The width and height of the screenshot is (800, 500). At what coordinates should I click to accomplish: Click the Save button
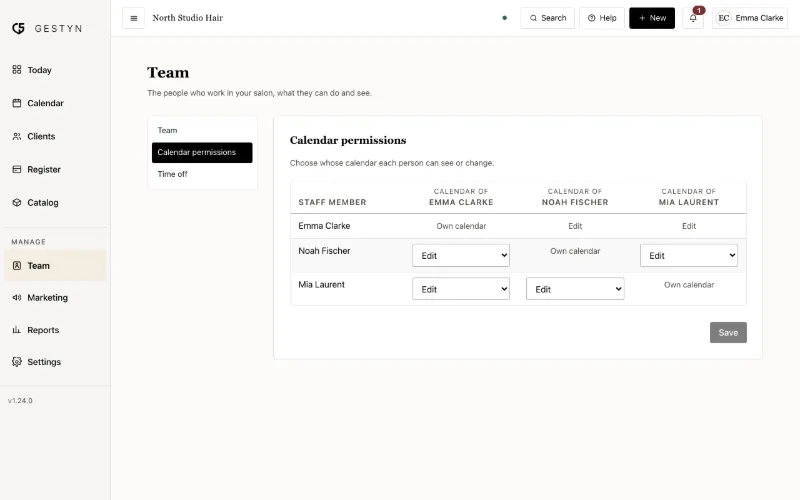[728, 333]
